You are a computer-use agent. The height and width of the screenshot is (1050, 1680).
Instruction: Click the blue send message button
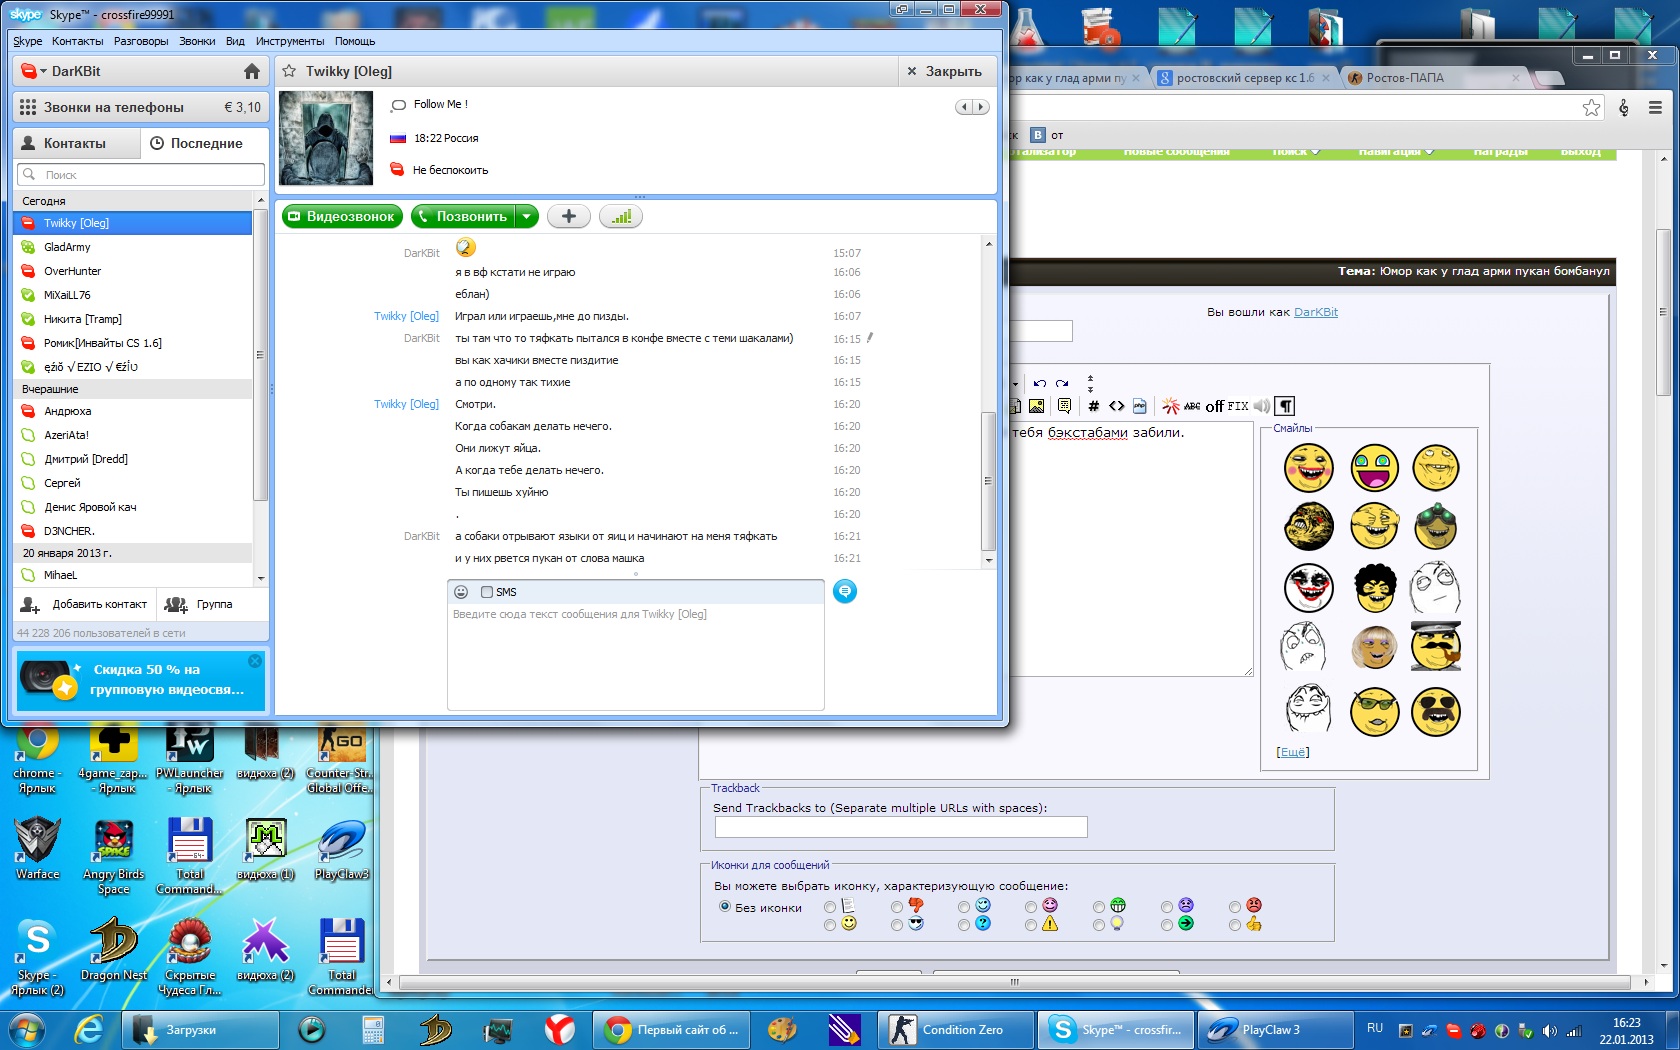845,592
